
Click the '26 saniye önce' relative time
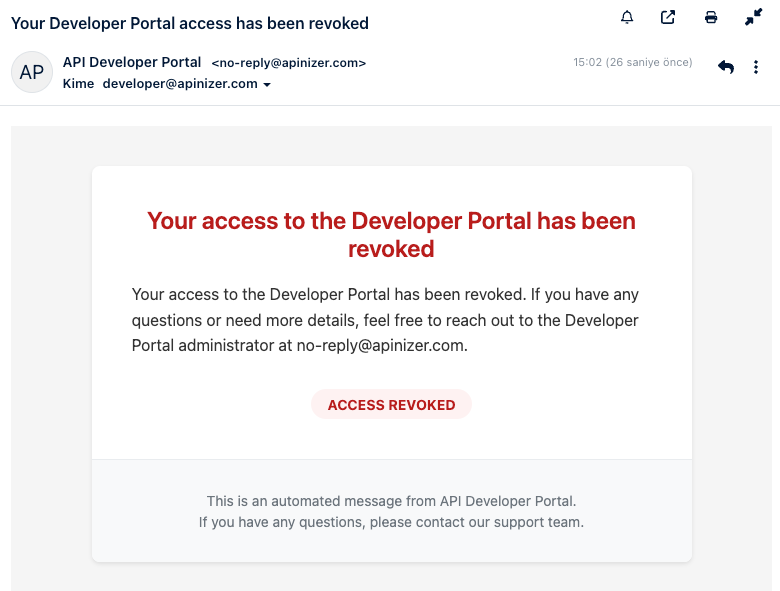coord(648,63)
